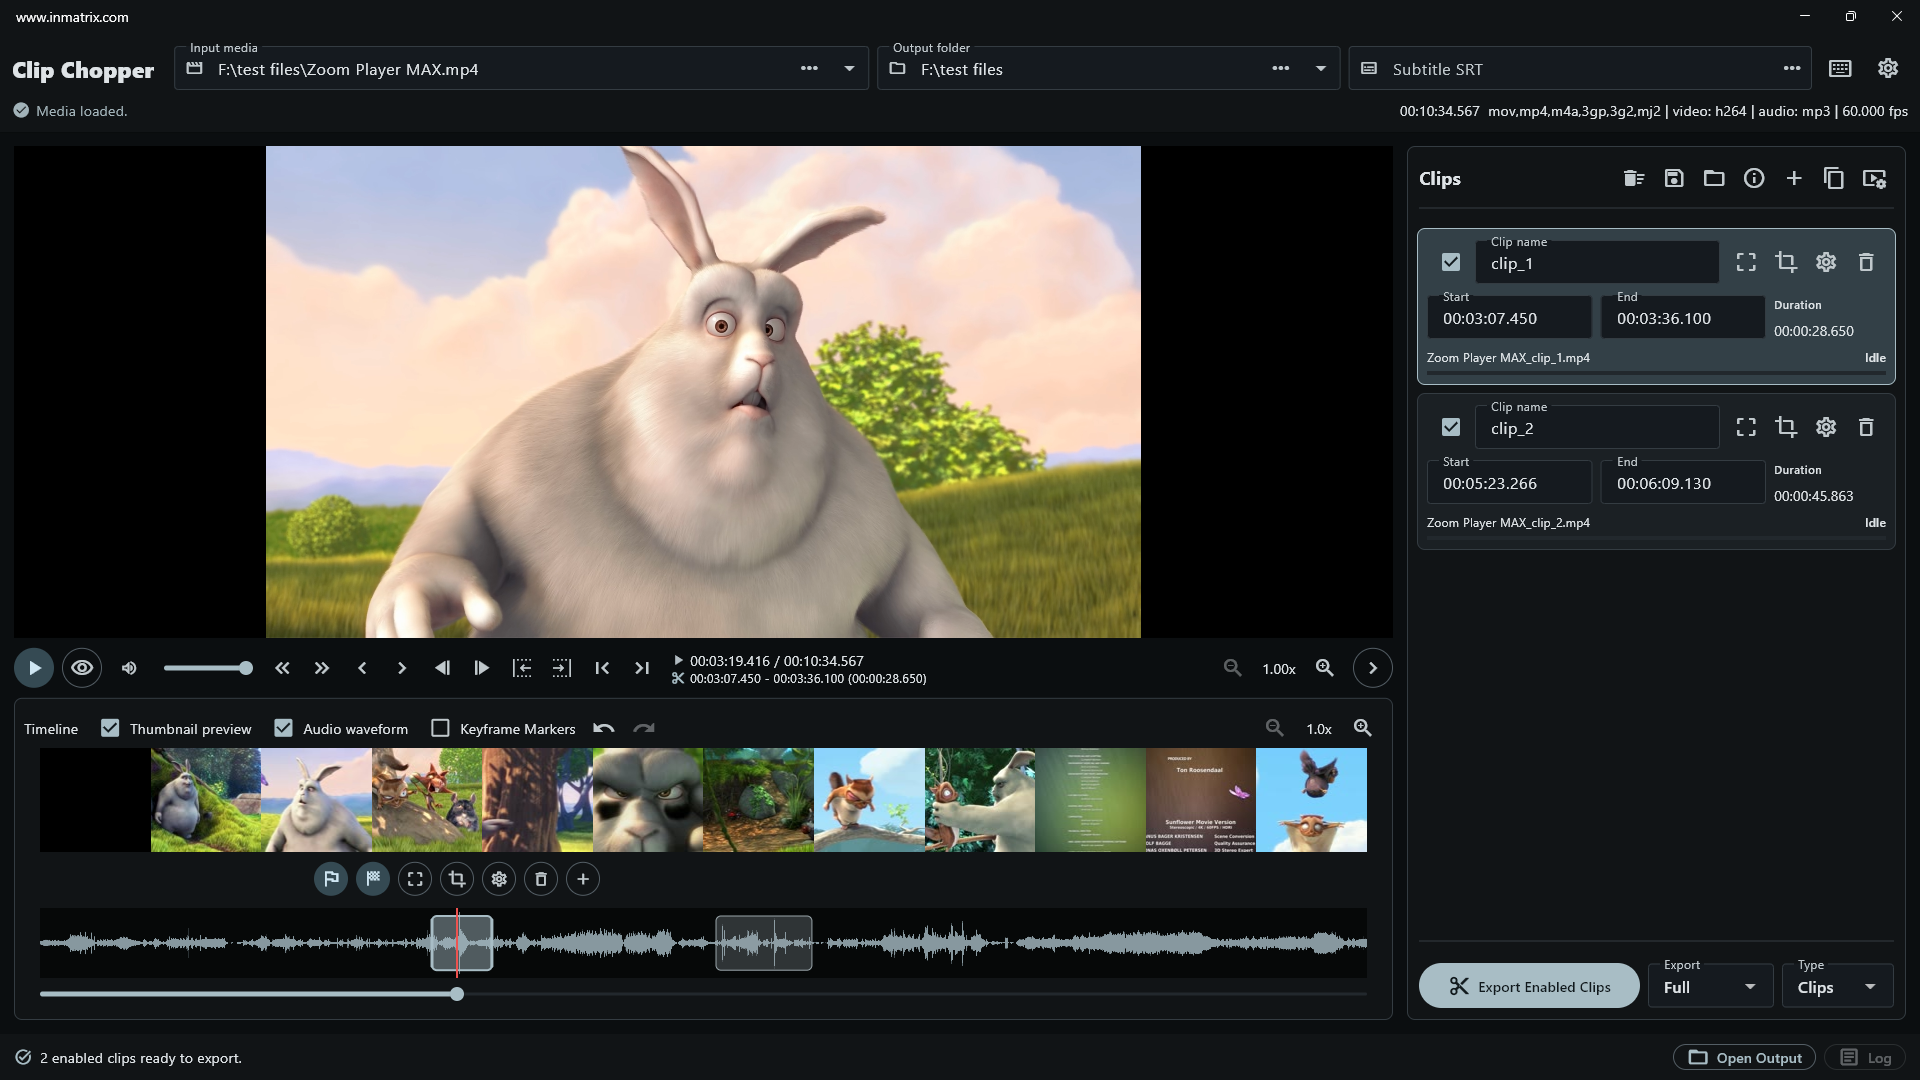Add a new clip with the plus icon in Clips header
1920x1080 pixels.
pos(1794,178)
